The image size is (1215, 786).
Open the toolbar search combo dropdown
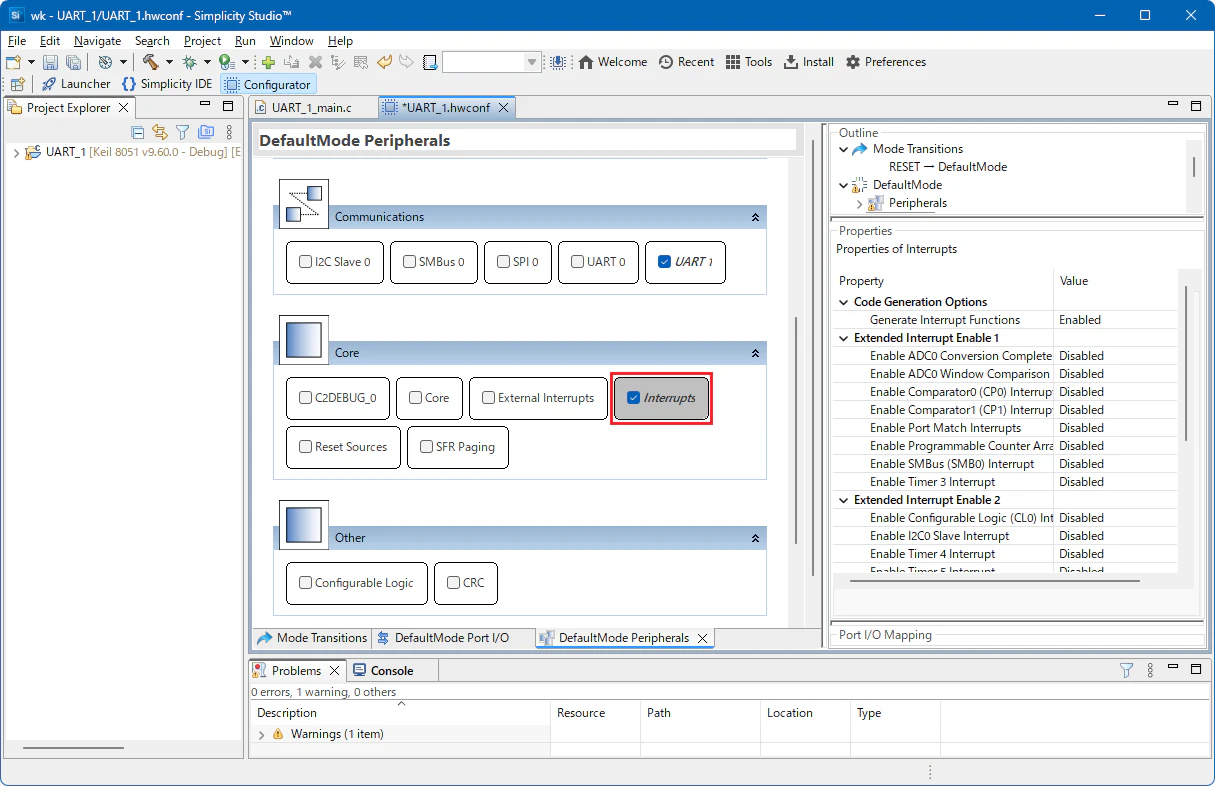tap(532, 62)
